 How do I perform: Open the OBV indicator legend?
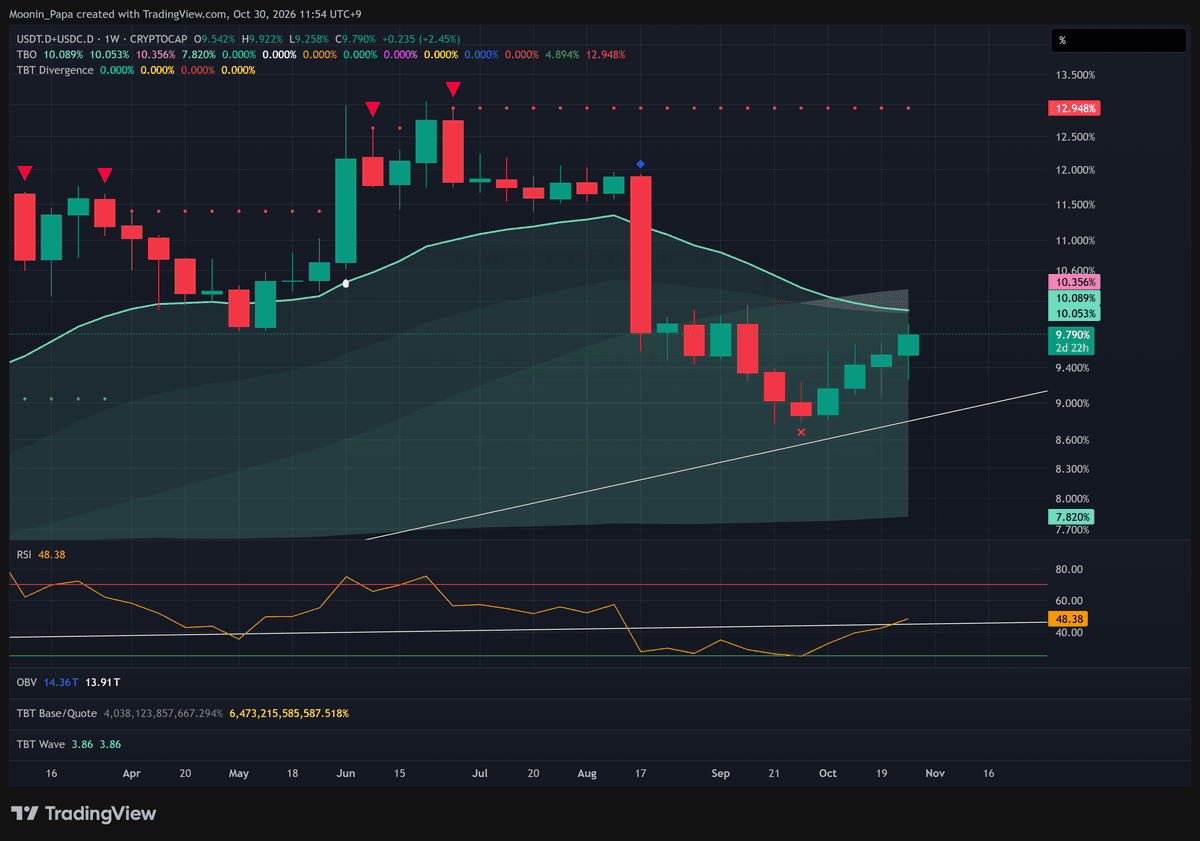(27, 681)
